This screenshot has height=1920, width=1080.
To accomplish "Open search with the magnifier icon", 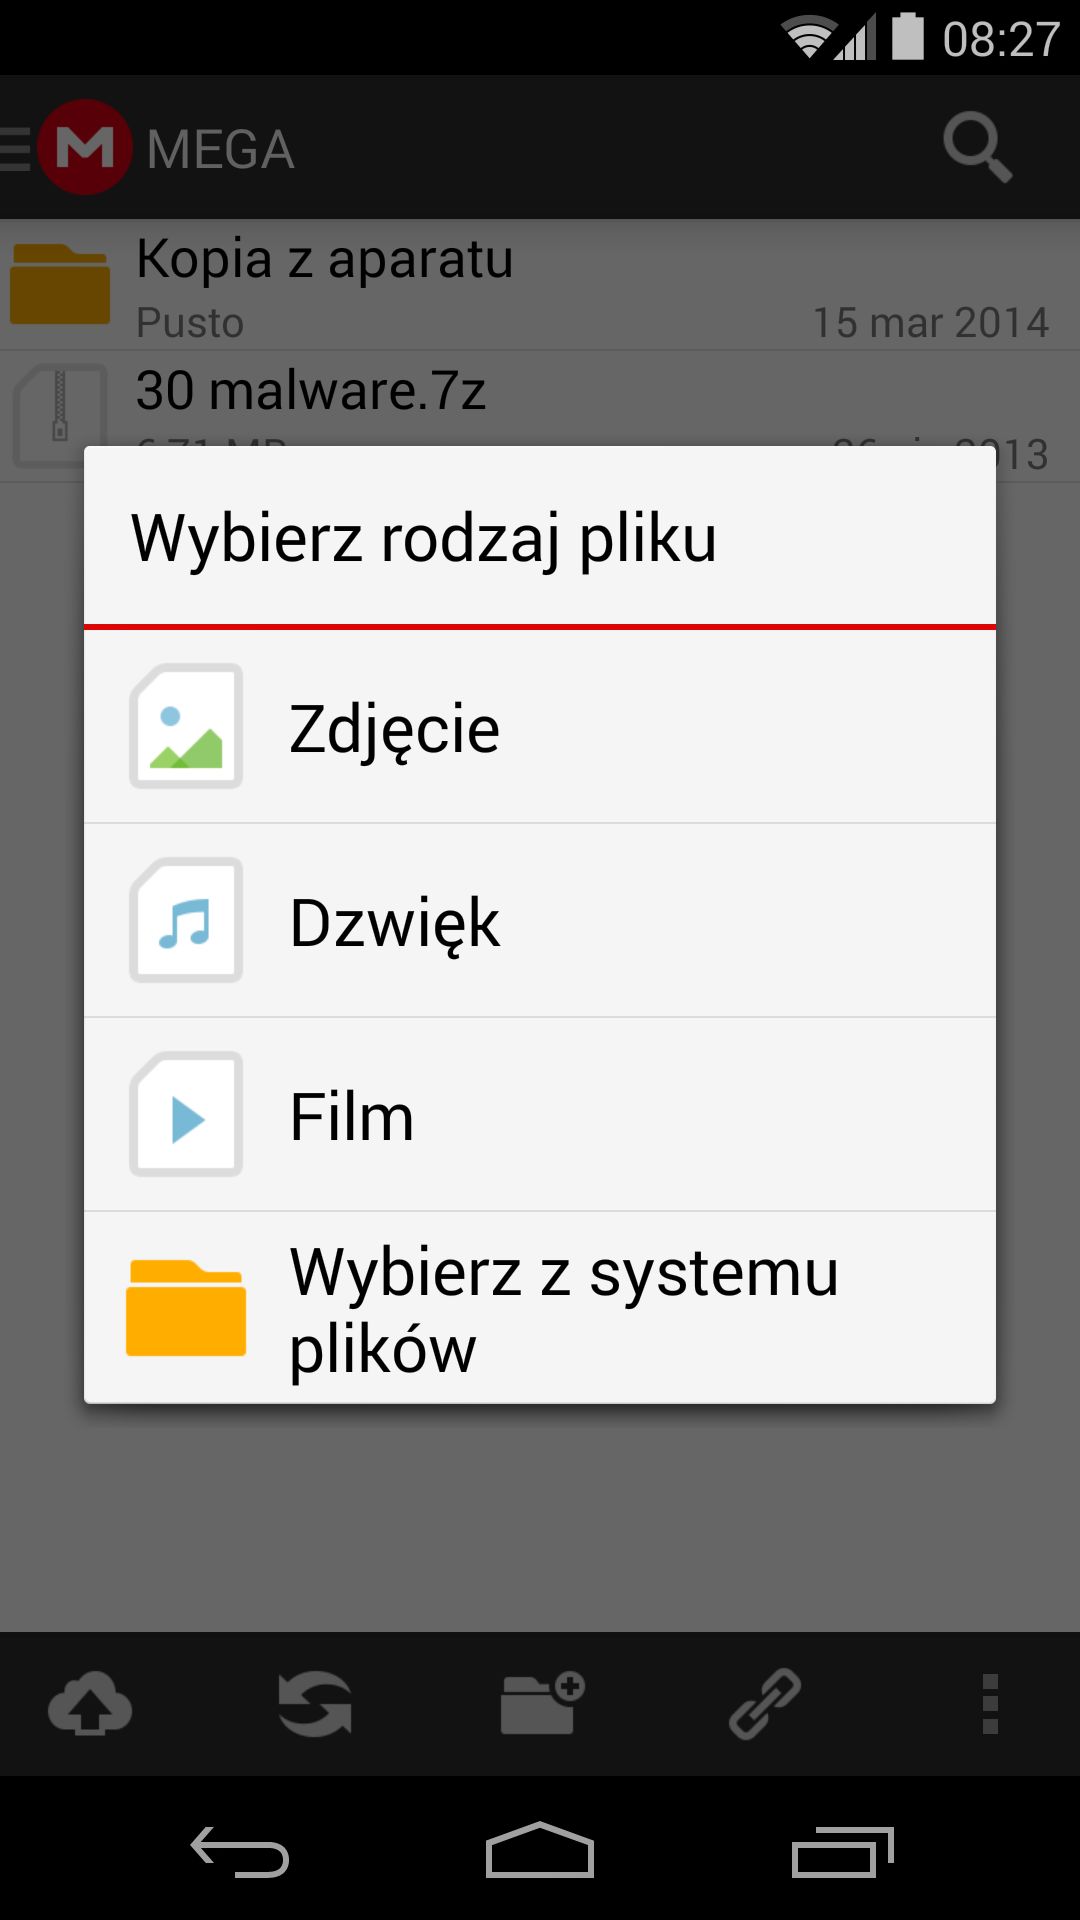I will pos(977,148).
